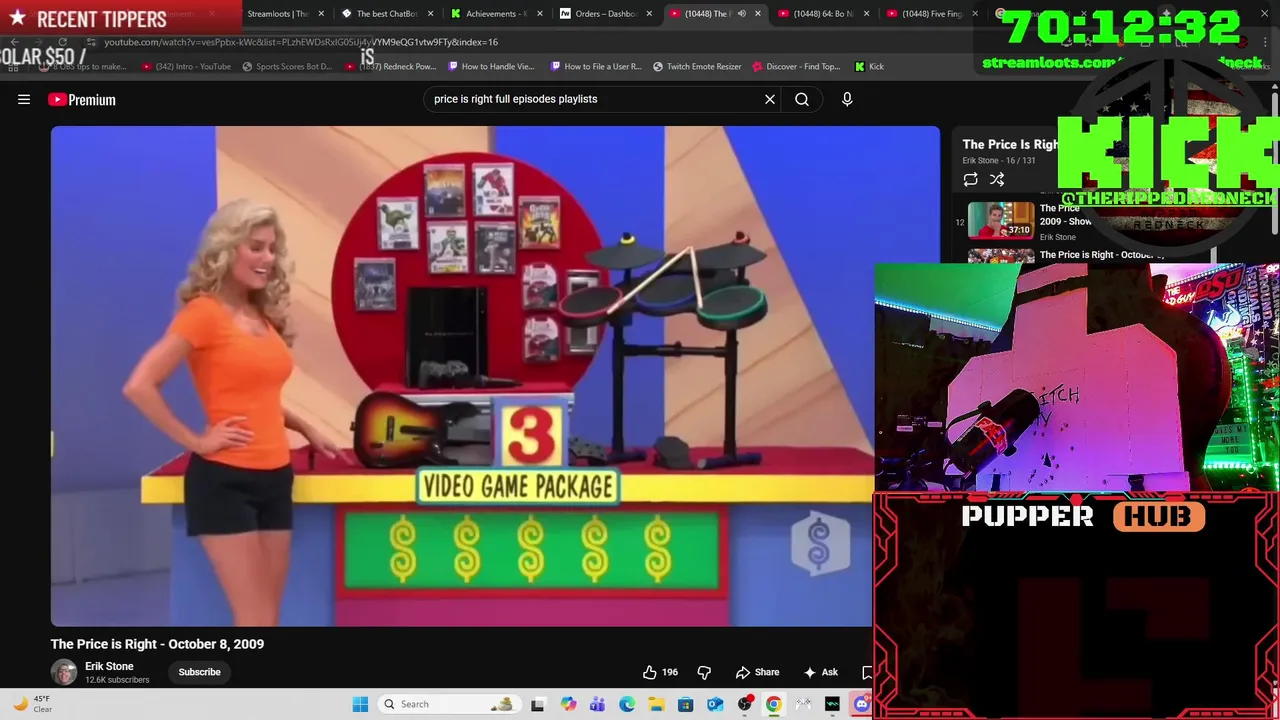Toggle shuffle playlist
Screen dimensions: 1280x720
(x=997, y=179)
